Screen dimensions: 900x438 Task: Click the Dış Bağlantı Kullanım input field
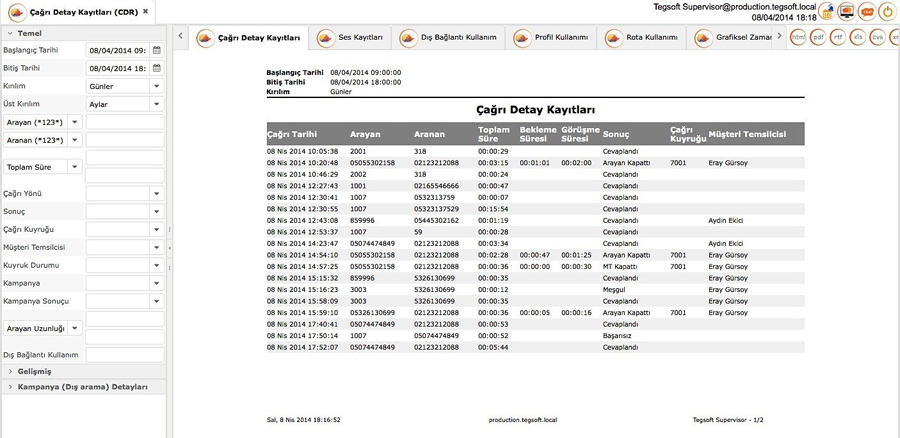click(125, 355)
